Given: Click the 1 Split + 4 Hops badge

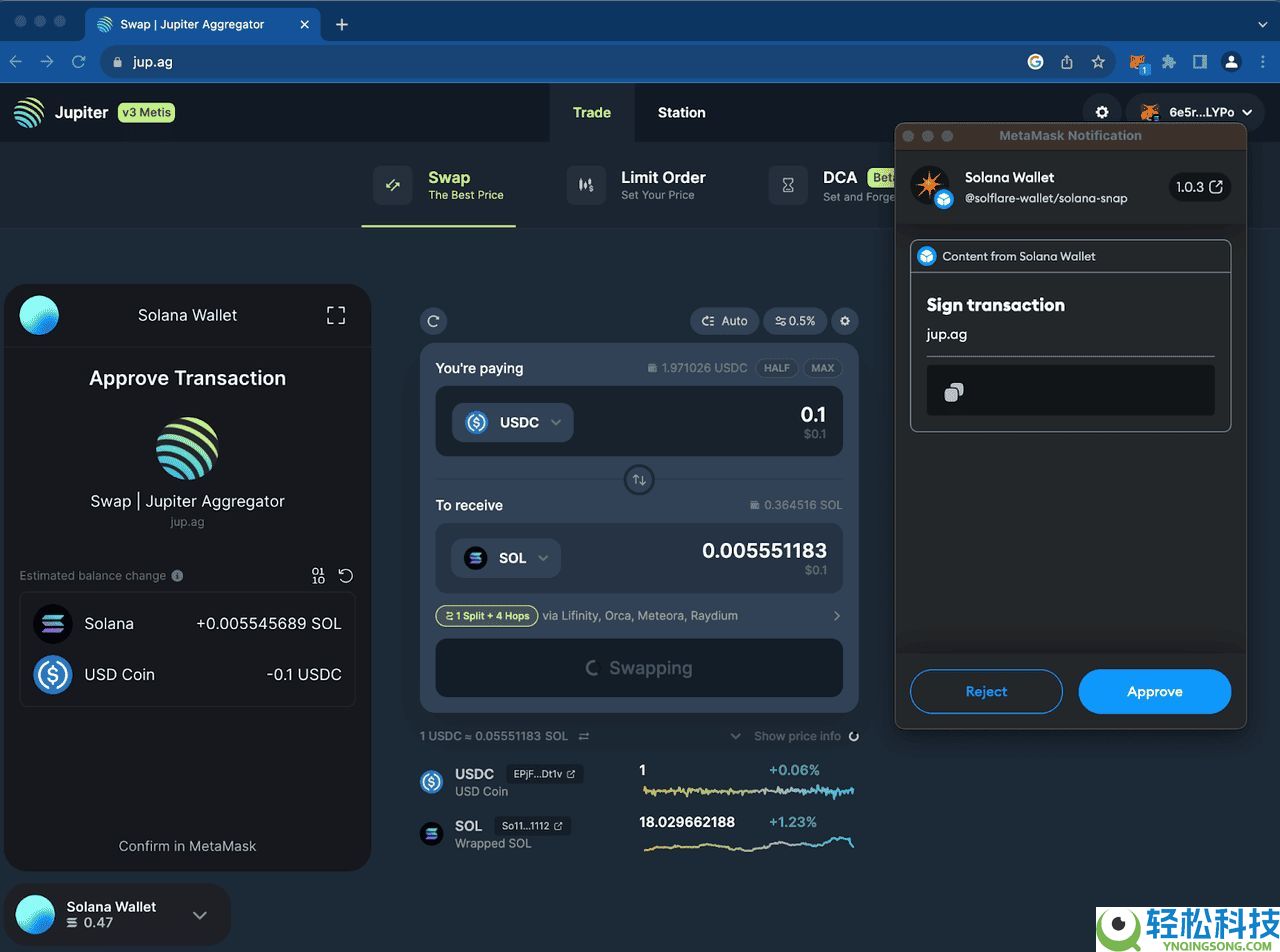Looking at the screenshot, I should (x=487, y=616).
